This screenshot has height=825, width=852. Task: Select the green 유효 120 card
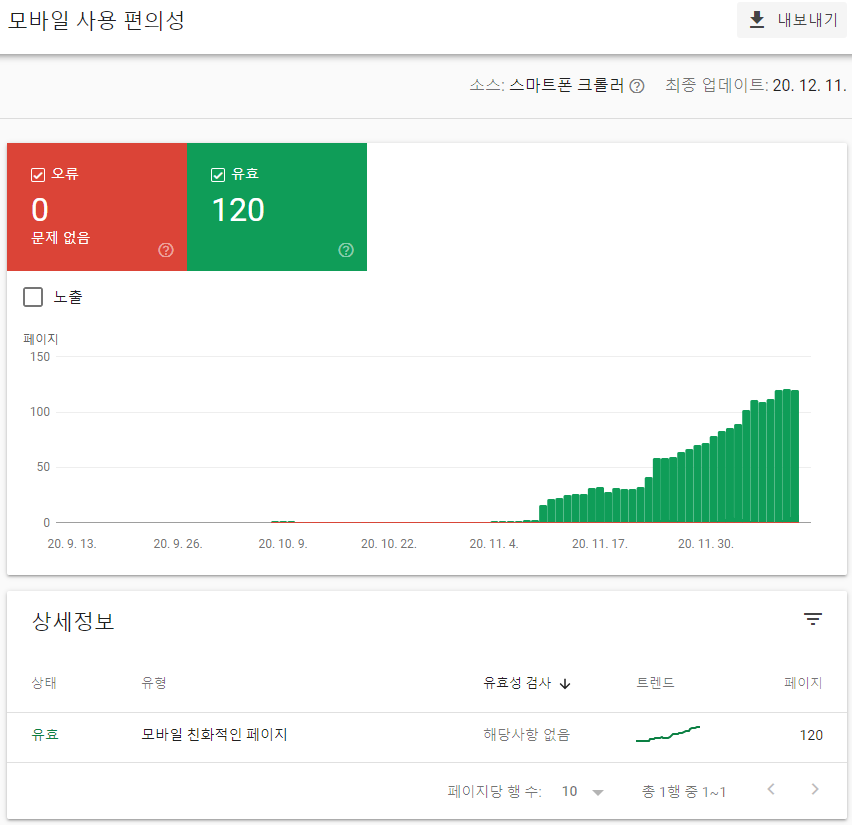(277, 207)
